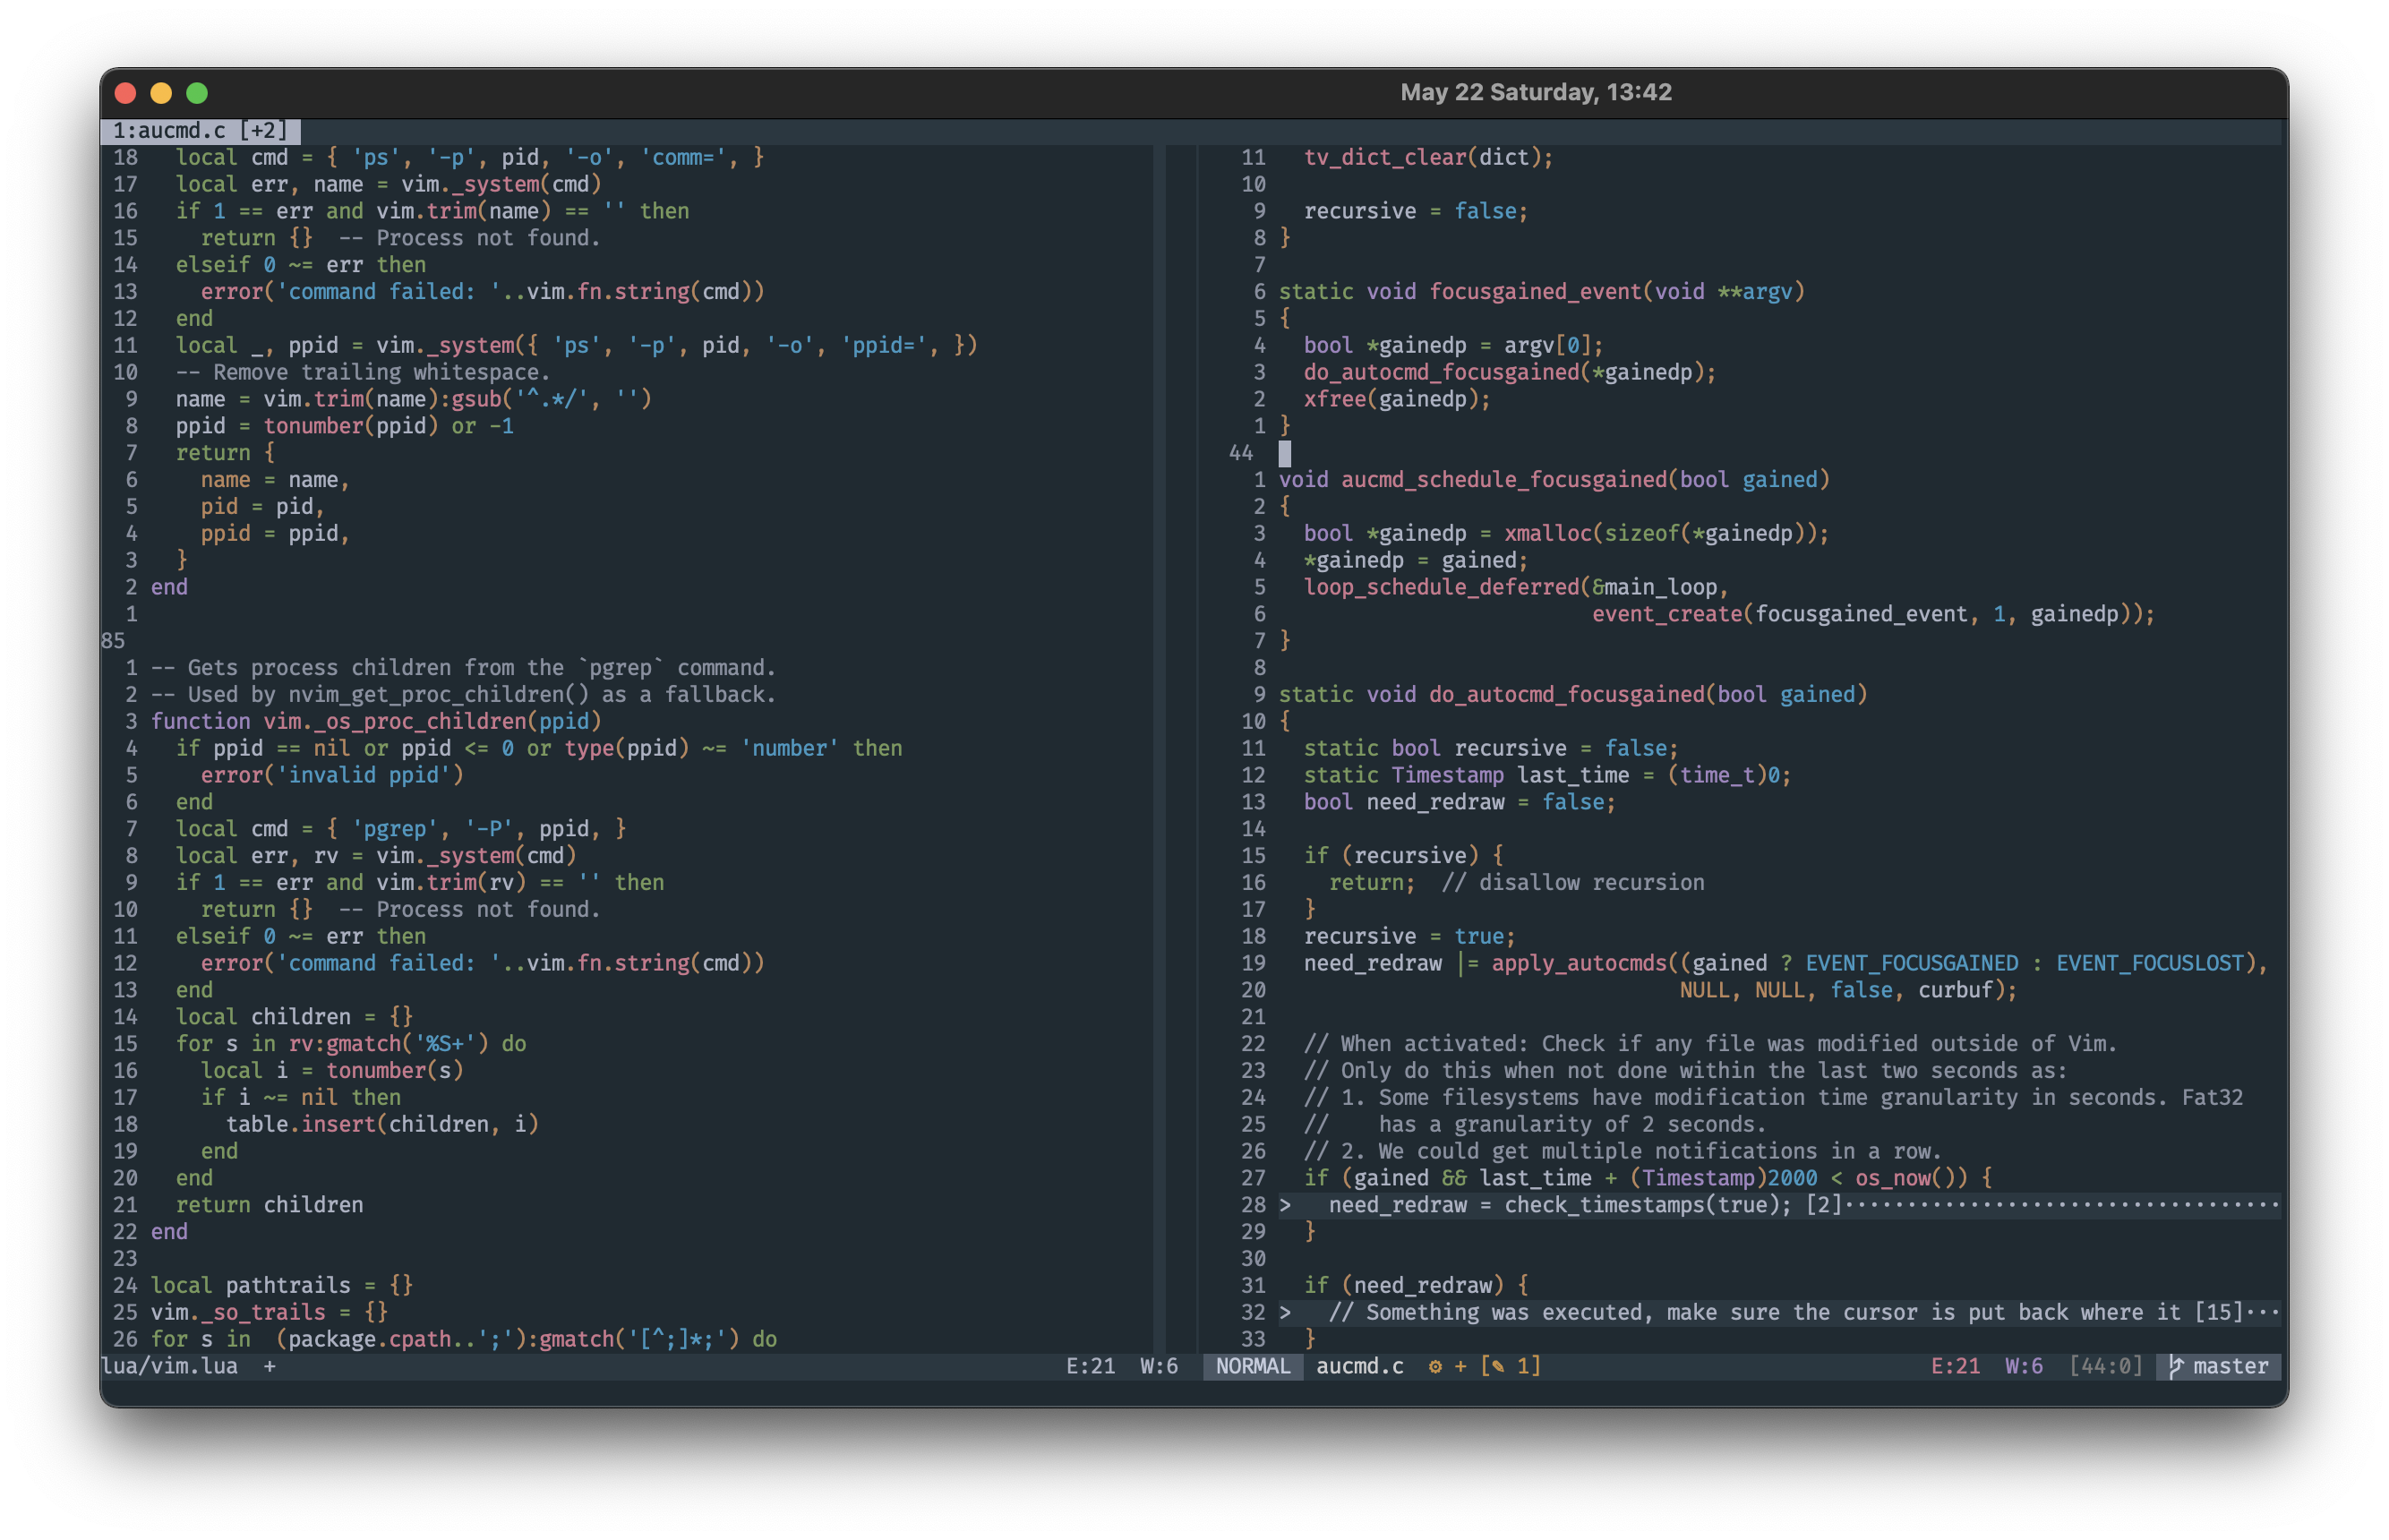
Task: Click the purple W:6 warning count on the right
Action: 2024,1366
